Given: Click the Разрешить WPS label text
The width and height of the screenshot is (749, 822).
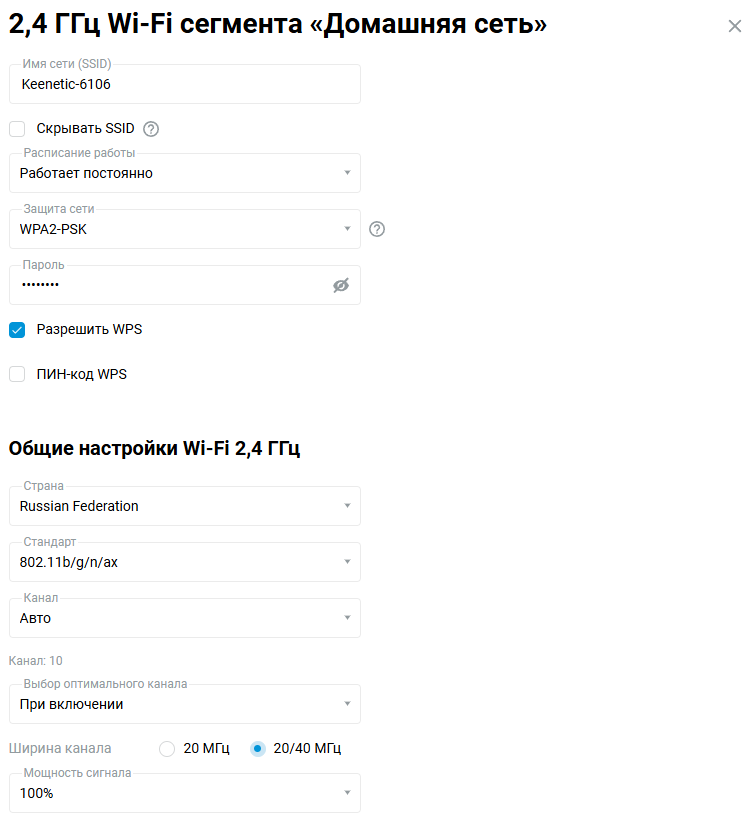Looking at the screenshot, I should click(89, 329).
